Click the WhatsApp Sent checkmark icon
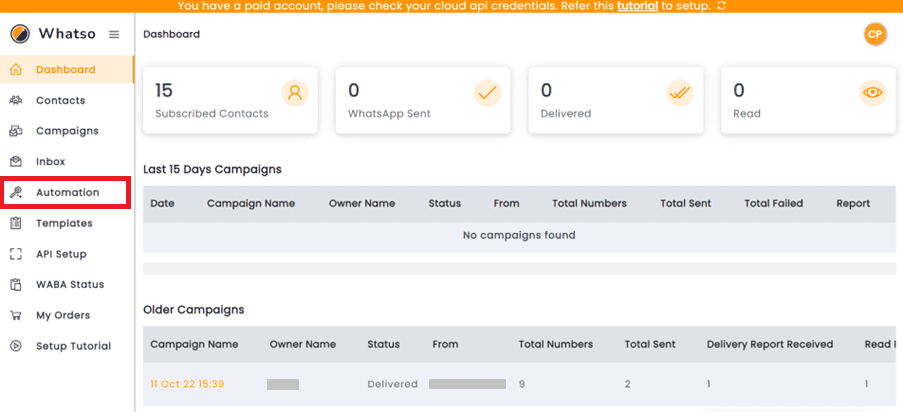 pyautogui.click(x=487, y=93)
